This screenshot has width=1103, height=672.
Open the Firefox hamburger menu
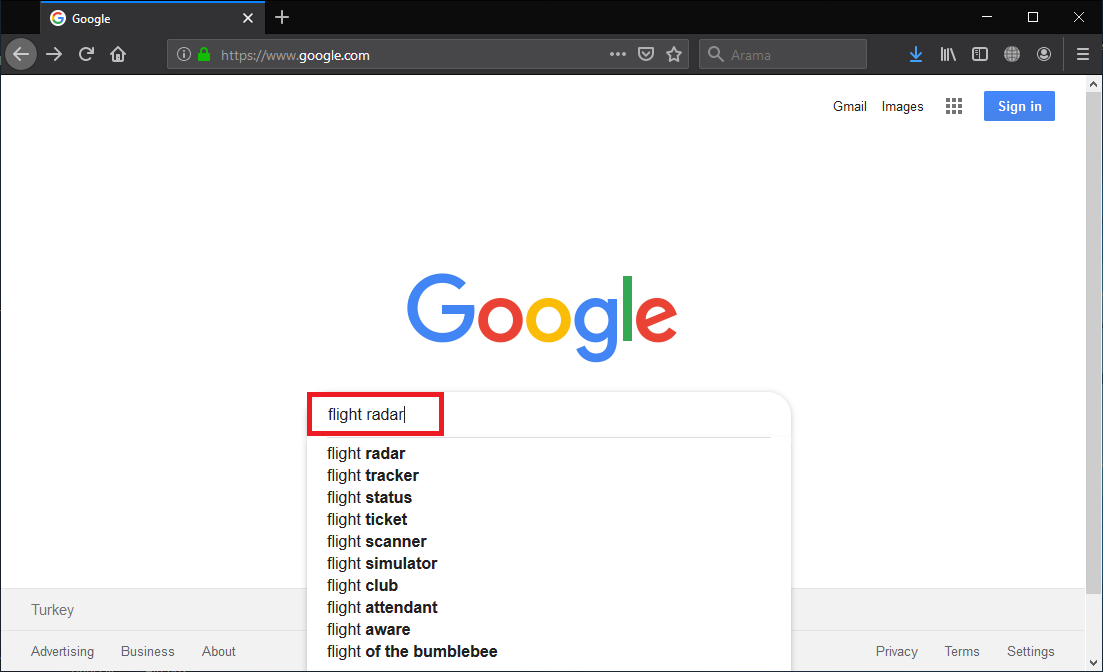coord(1082,54)
